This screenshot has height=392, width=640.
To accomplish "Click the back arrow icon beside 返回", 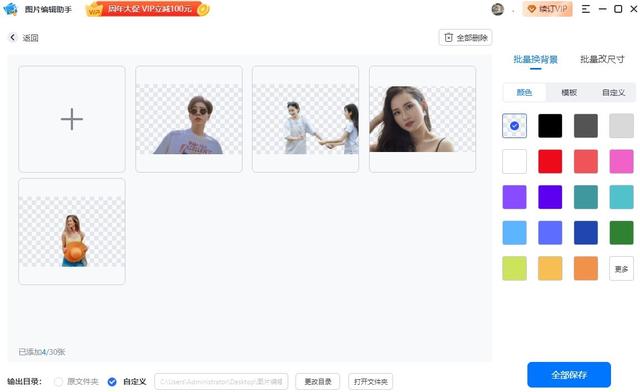I will point(13,38).
